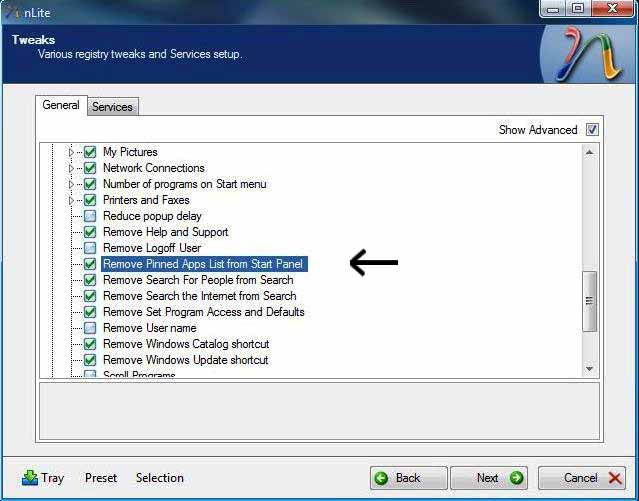Check the Remove Logoff User box
This screenshot has height=501, width=639.
point(90,248)
